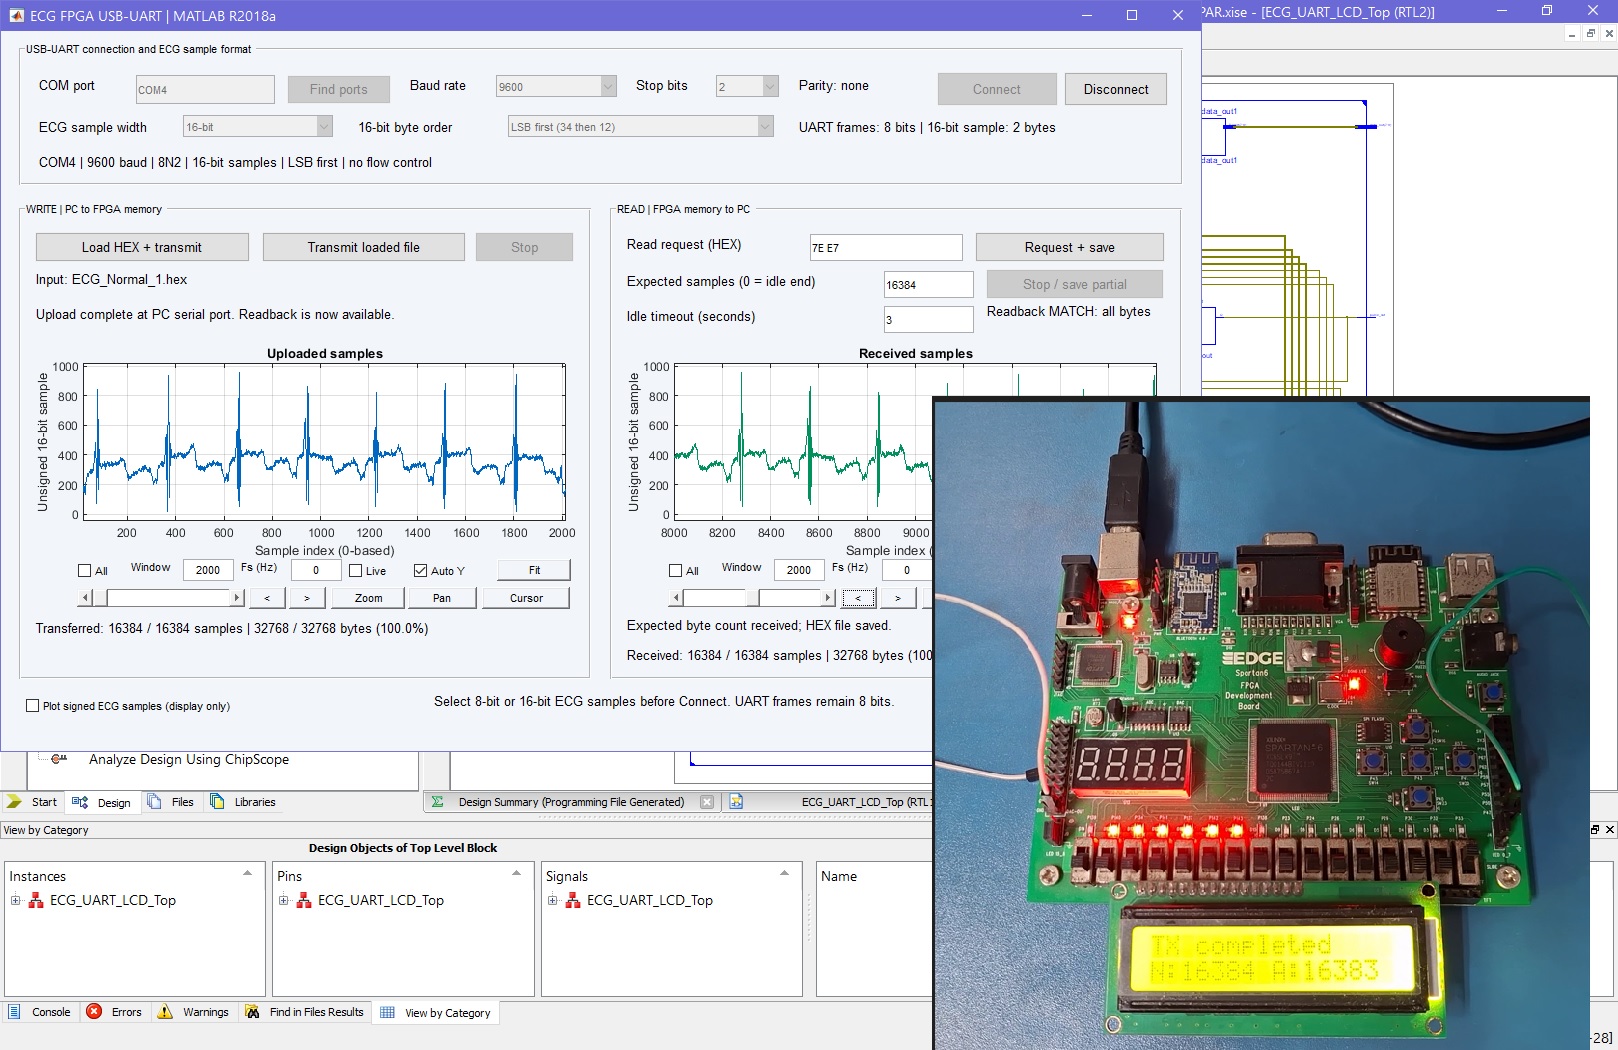Click the sigma icon on Design Summary tab

[437, 802]
